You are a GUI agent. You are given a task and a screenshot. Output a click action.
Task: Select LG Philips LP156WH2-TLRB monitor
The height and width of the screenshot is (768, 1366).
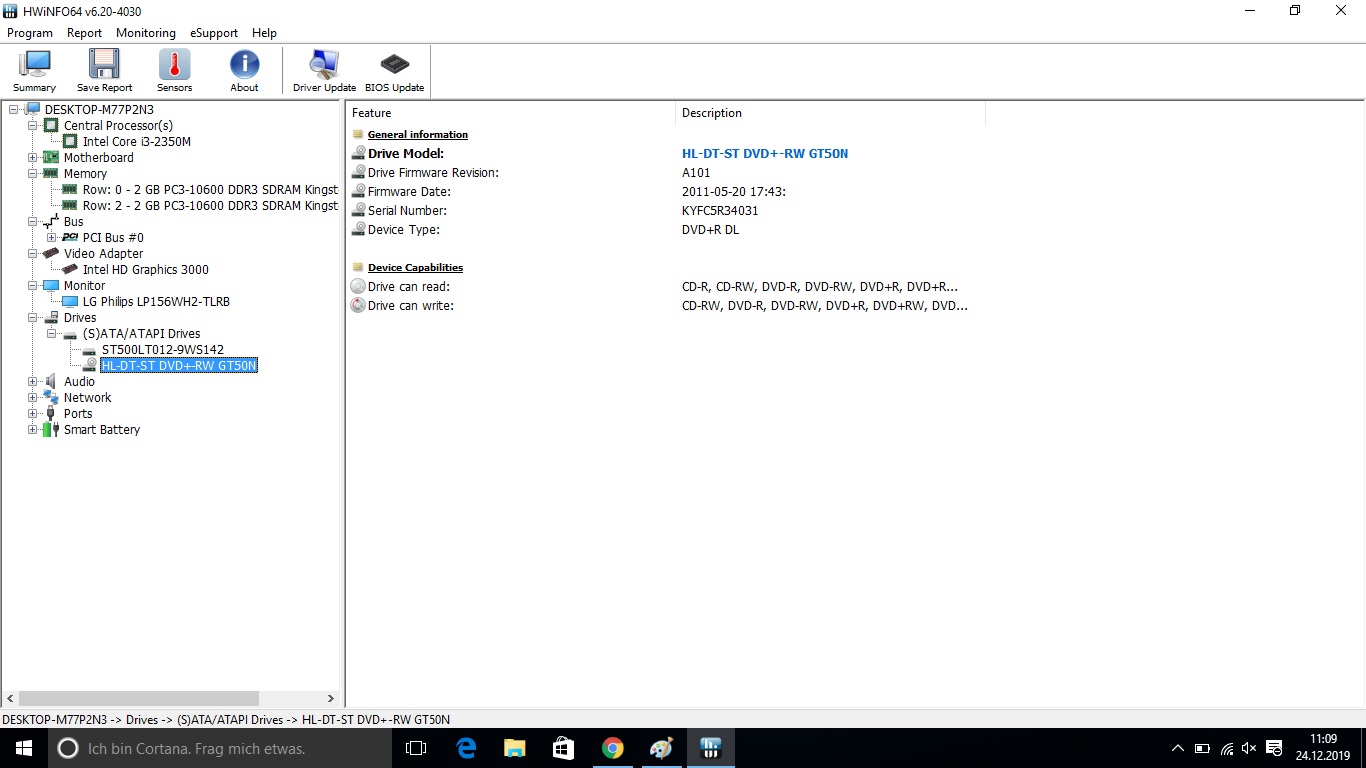tap(156, 302)
